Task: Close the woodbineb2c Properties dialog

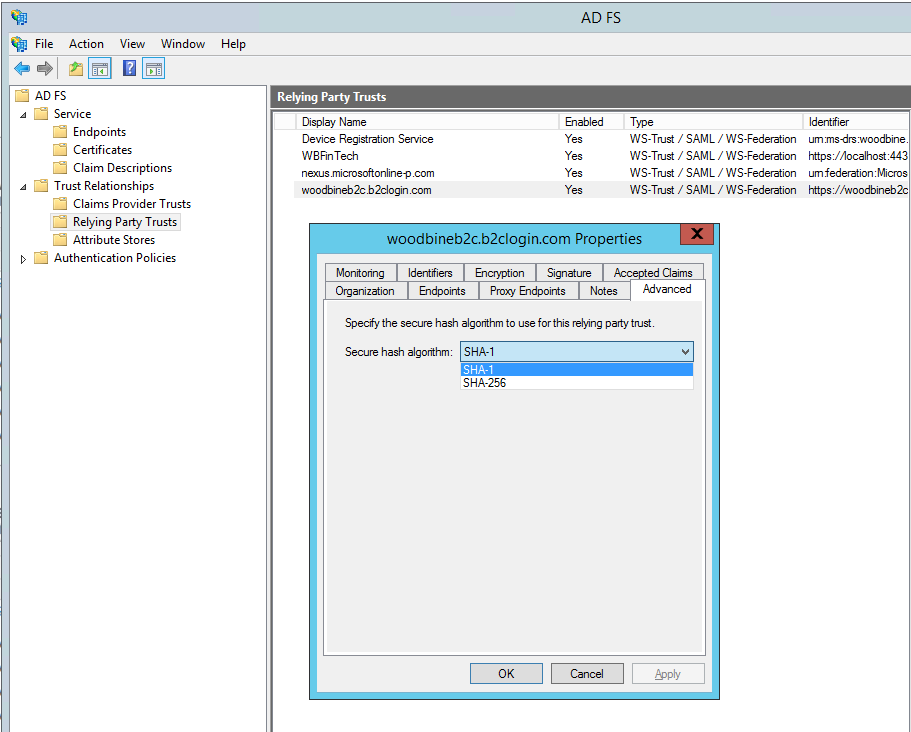Action: [697, 234]
